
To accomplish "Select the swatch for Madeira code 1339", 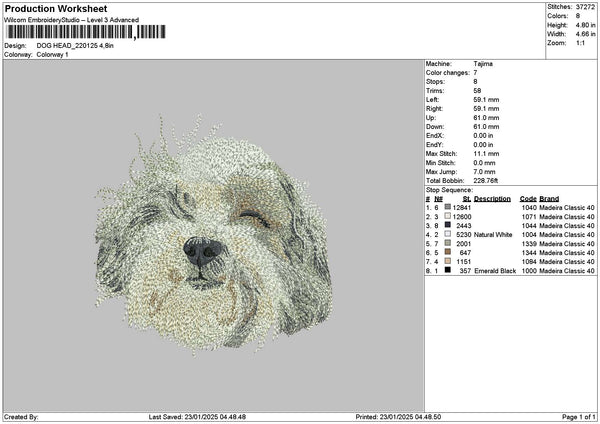I will [x=447, y=243].
